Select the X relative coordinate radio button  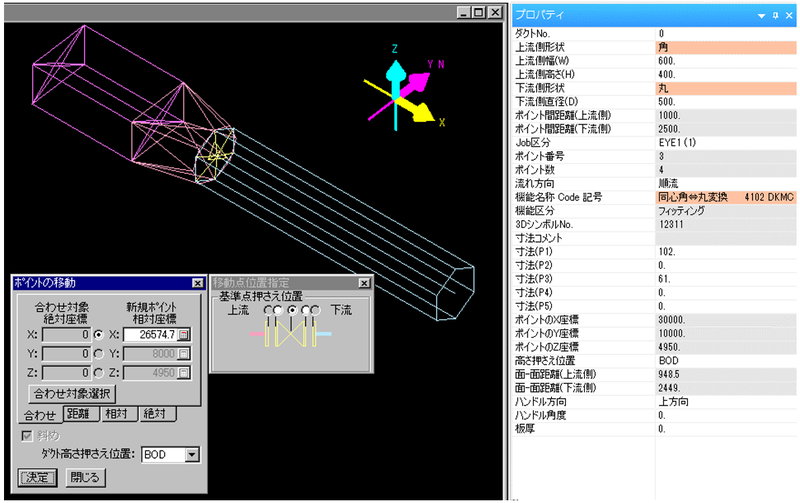tap(98, 333)
